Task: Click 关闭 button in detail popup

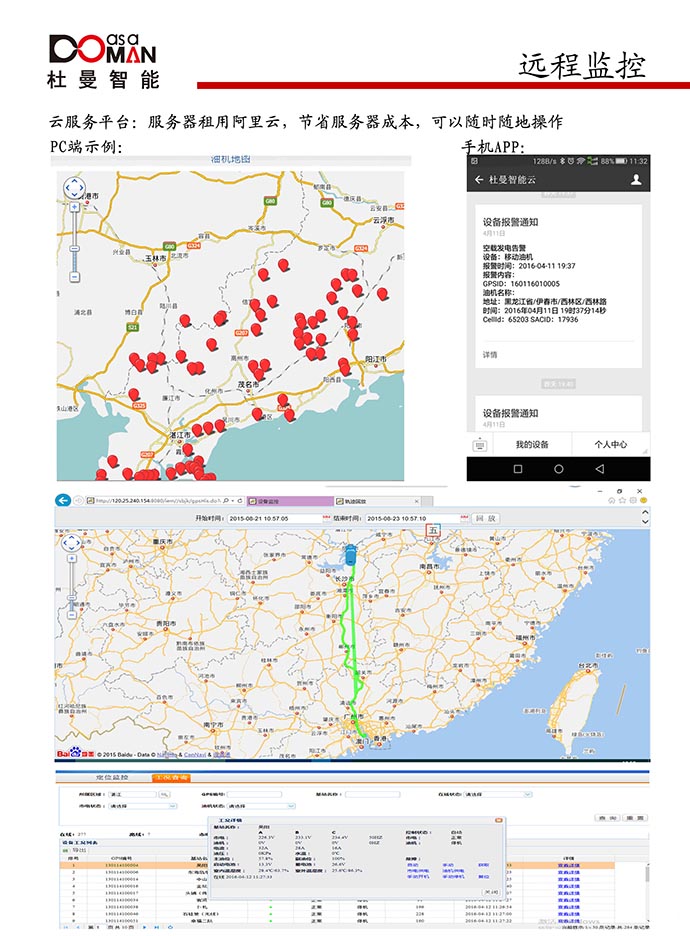Action: point(491,891)
